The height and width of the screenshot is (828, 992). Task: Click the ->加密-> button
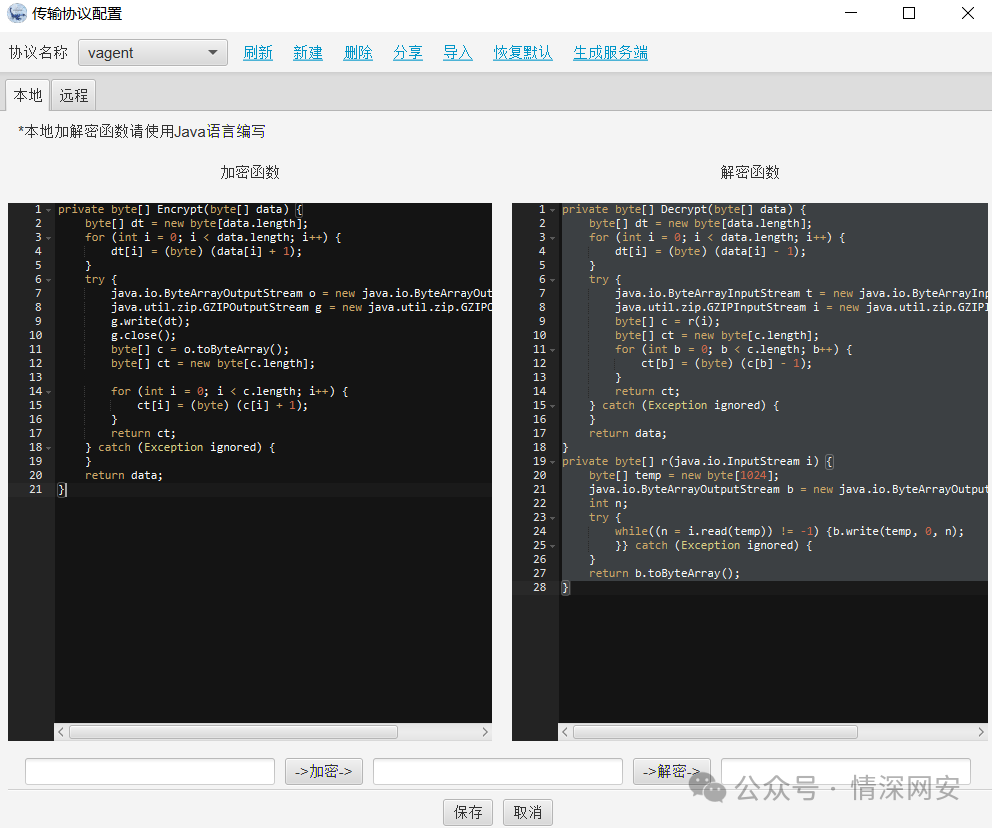[x=324, y=772]
